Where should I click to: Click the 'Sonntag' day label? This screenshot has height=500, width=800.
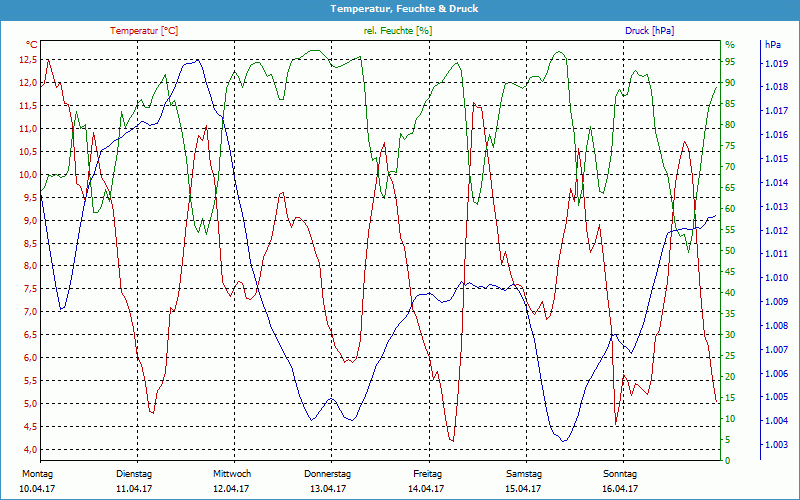(x=620, y=474)
